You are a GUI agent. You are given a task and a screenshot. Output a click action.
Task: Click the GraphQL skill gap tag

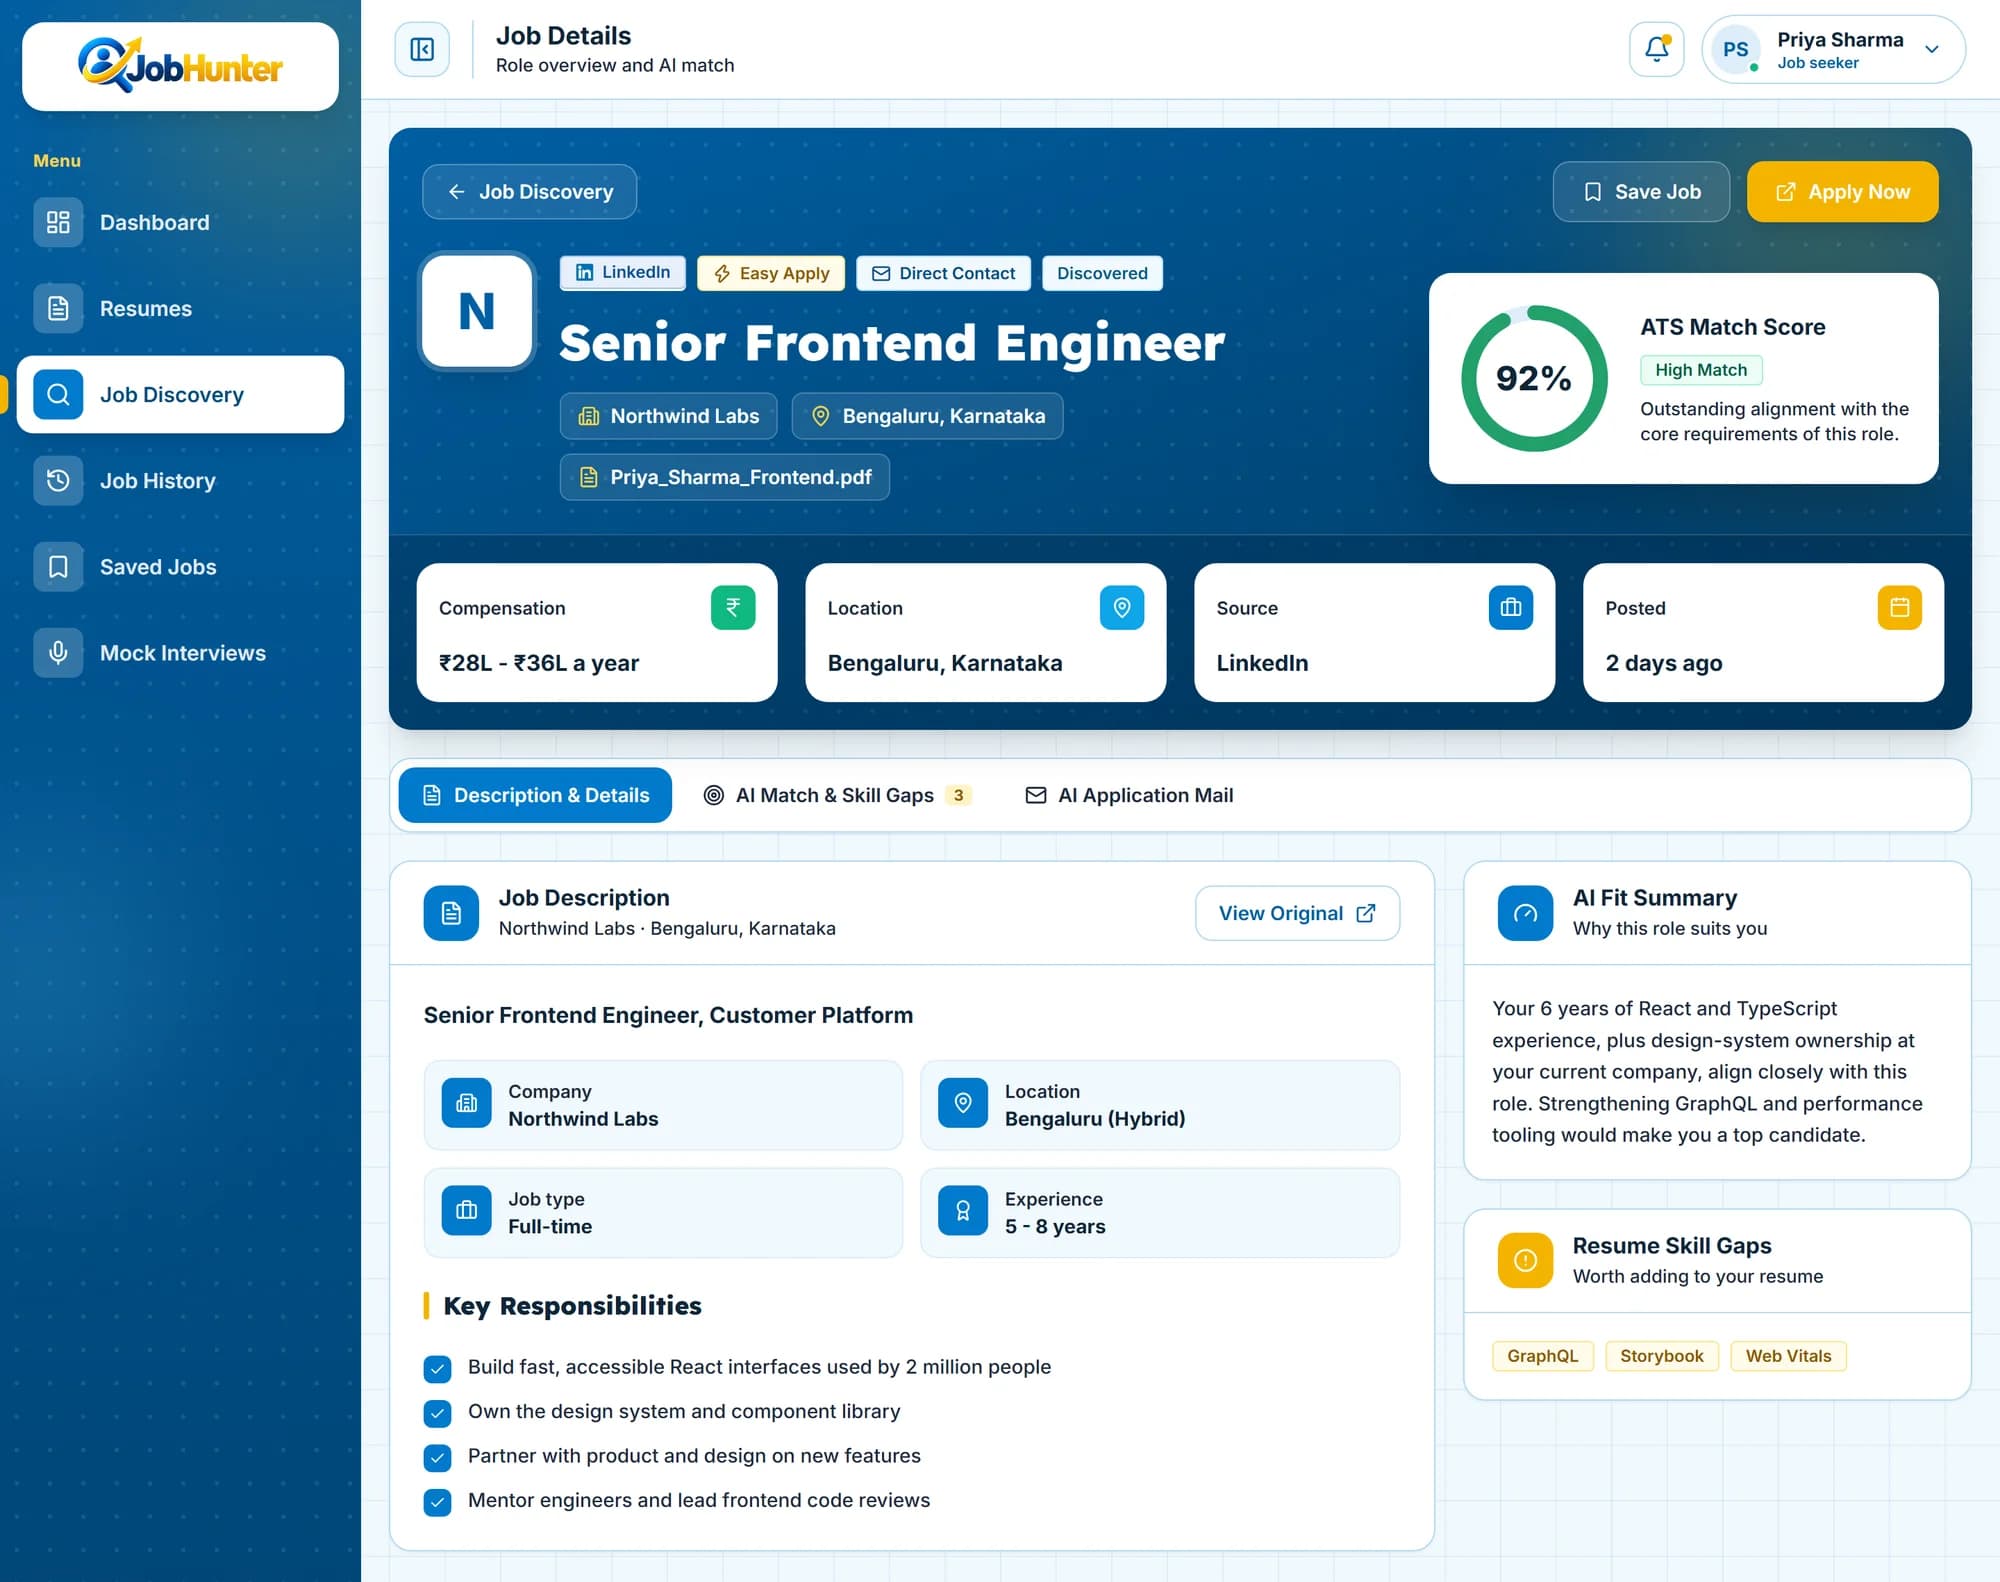(x=1542, y=1356)
